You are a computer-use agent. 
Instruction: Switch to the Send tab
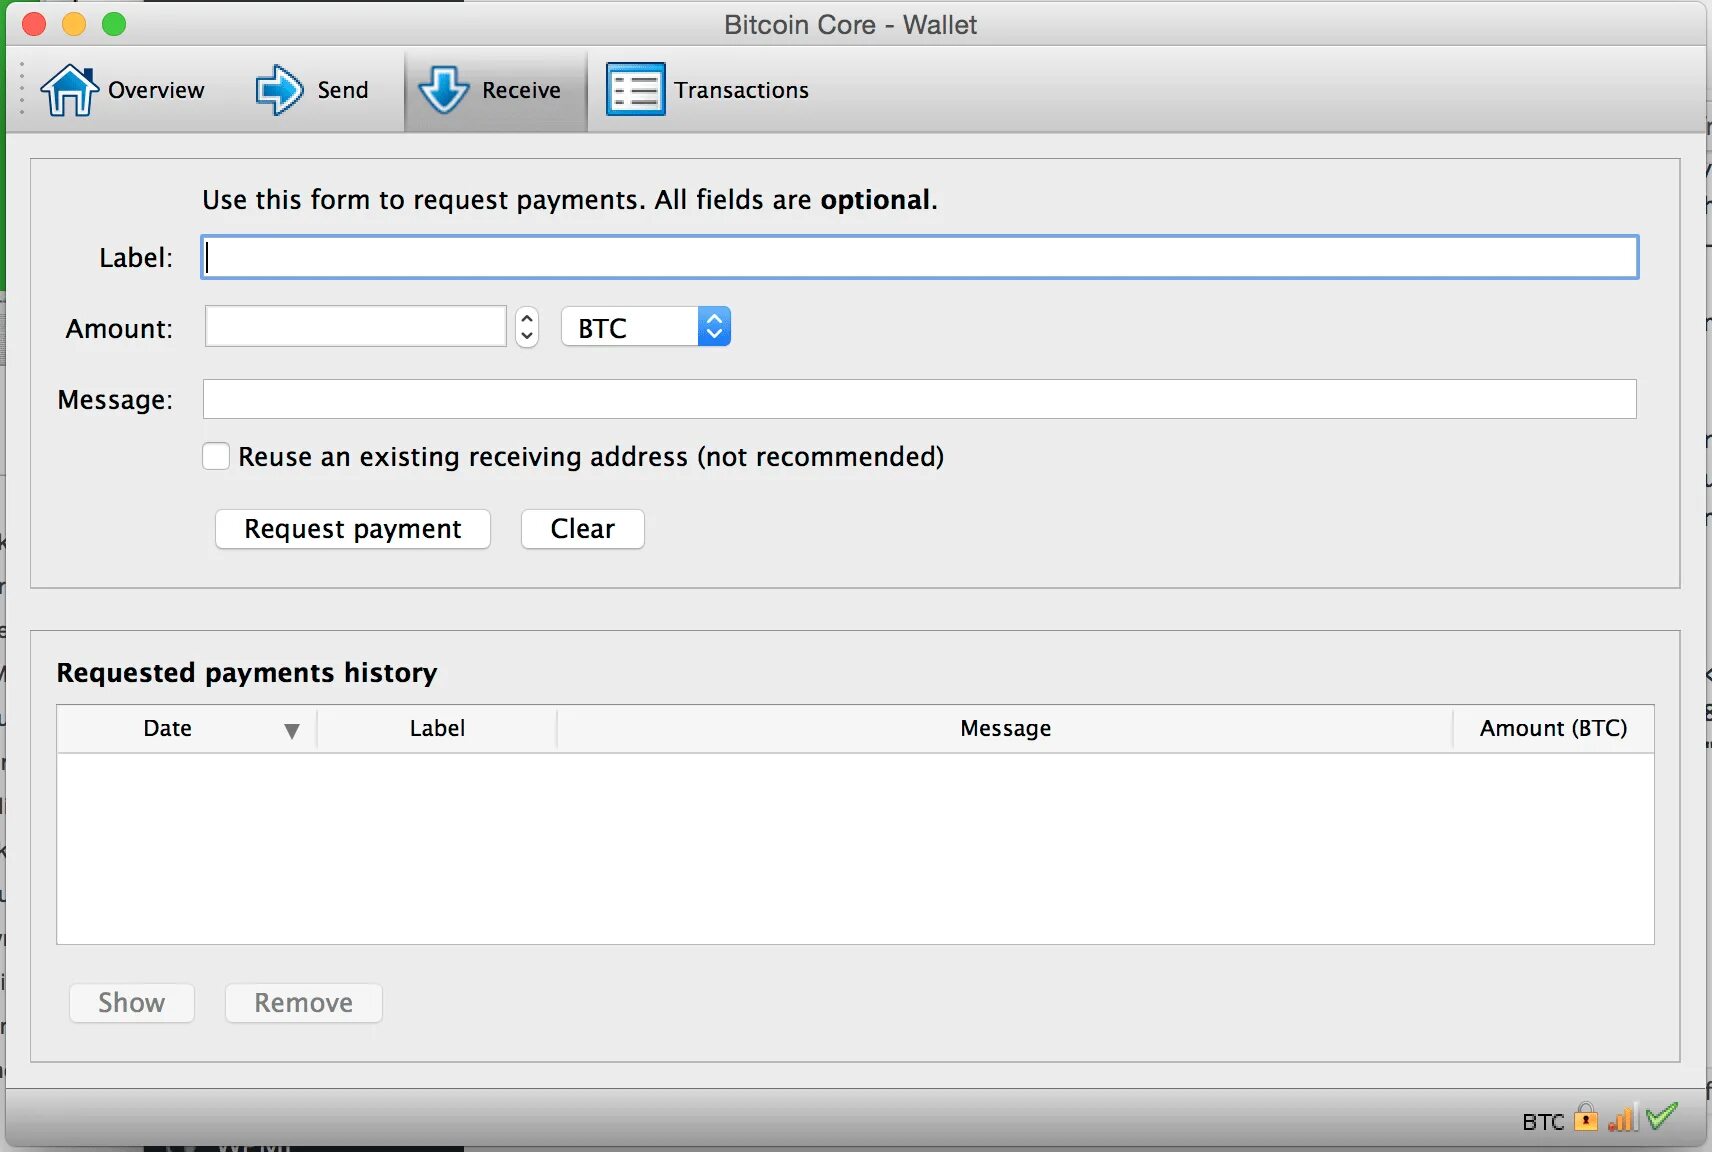pyautogui.click(x=312, y=90)
